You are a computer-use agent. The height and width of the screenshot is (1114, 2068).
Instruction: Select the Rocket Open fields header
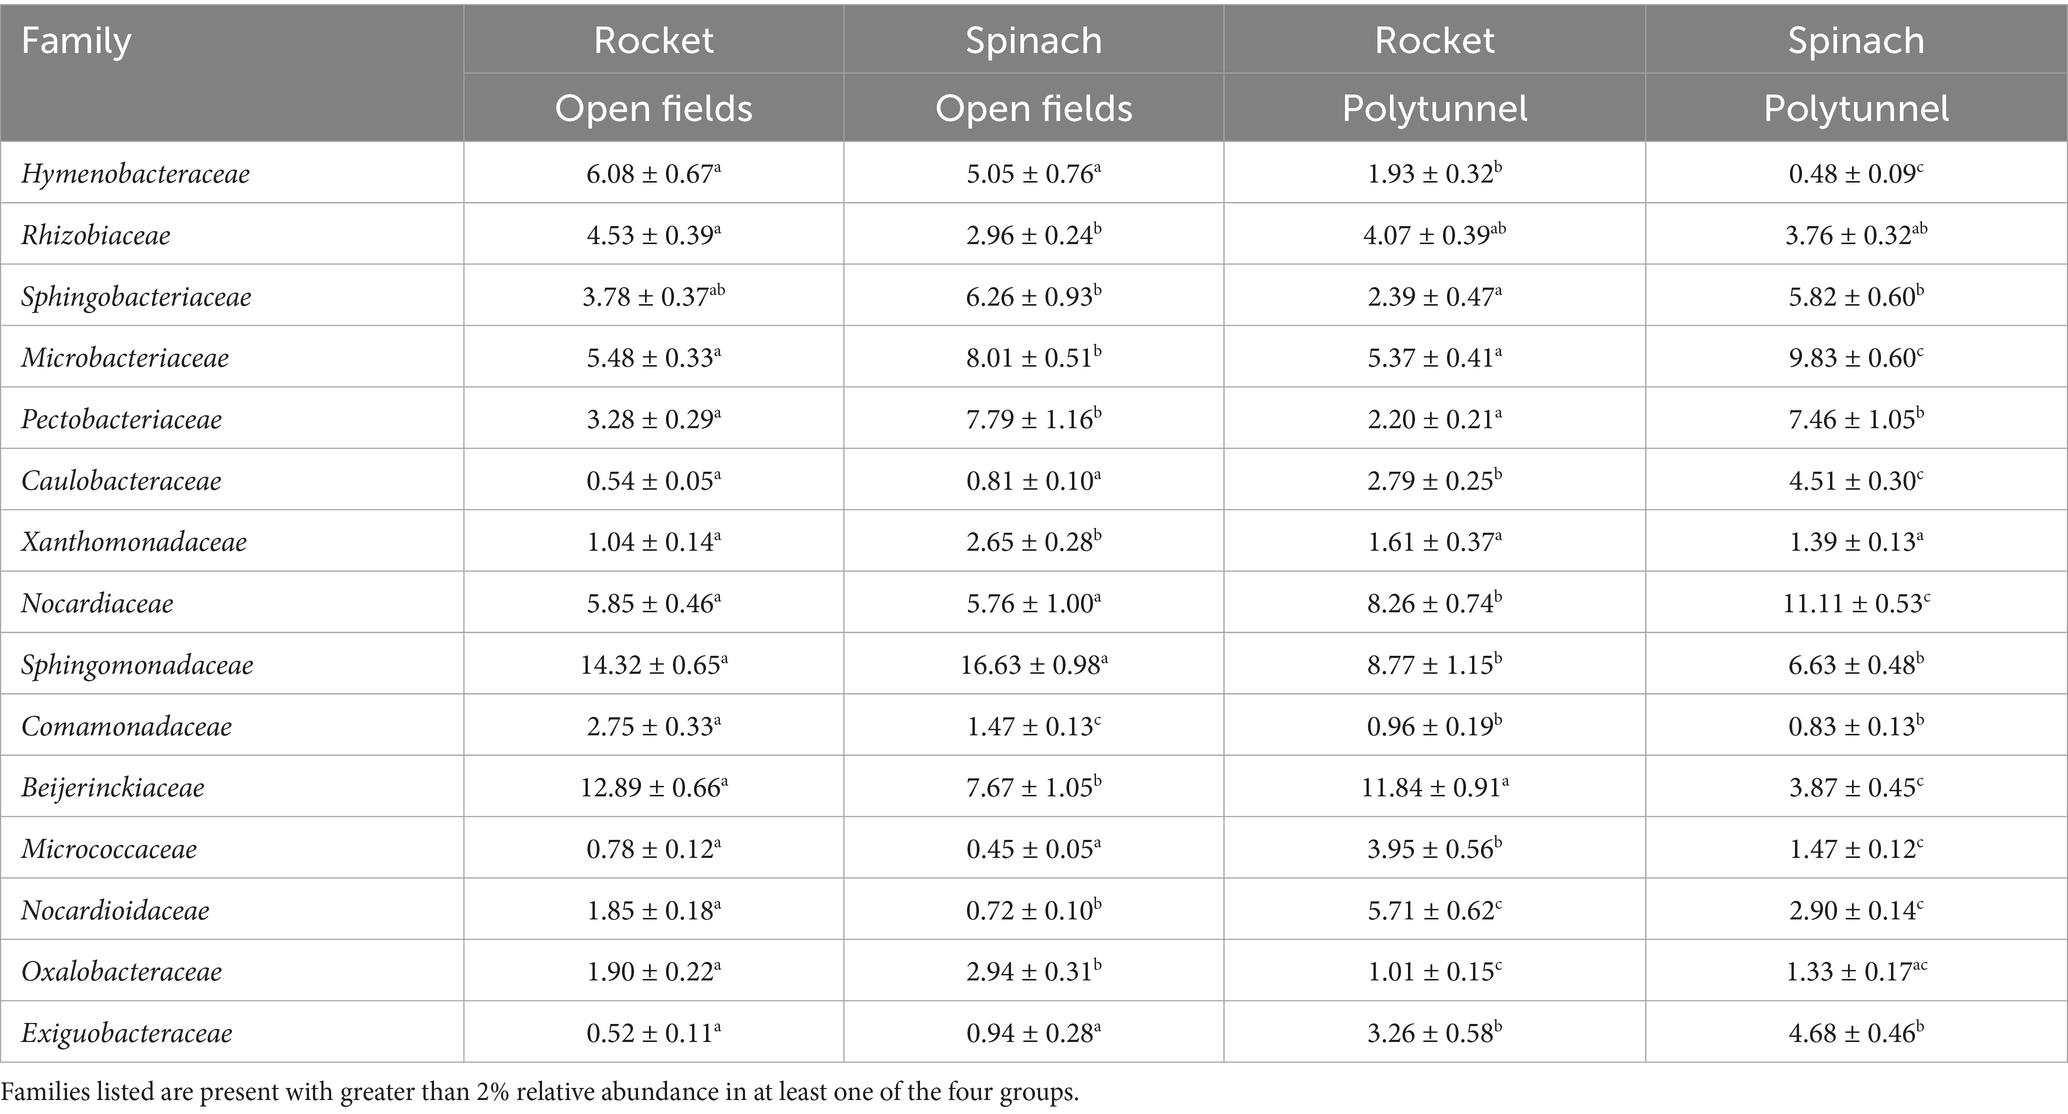[x=653, y=74]
